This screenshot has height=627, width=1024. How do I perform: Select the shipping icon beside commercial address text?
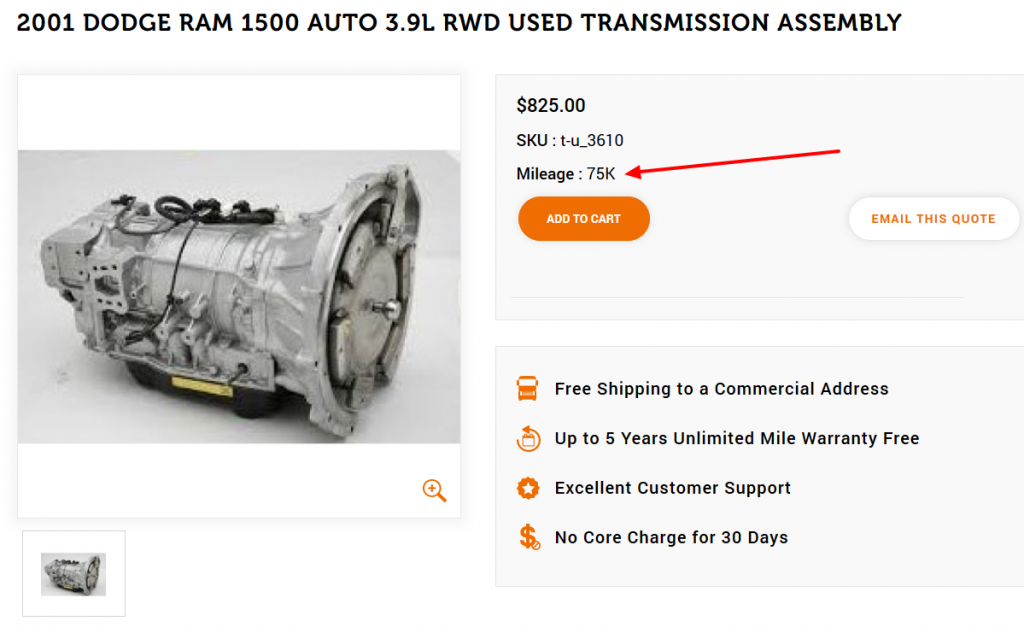click(528, 388)
